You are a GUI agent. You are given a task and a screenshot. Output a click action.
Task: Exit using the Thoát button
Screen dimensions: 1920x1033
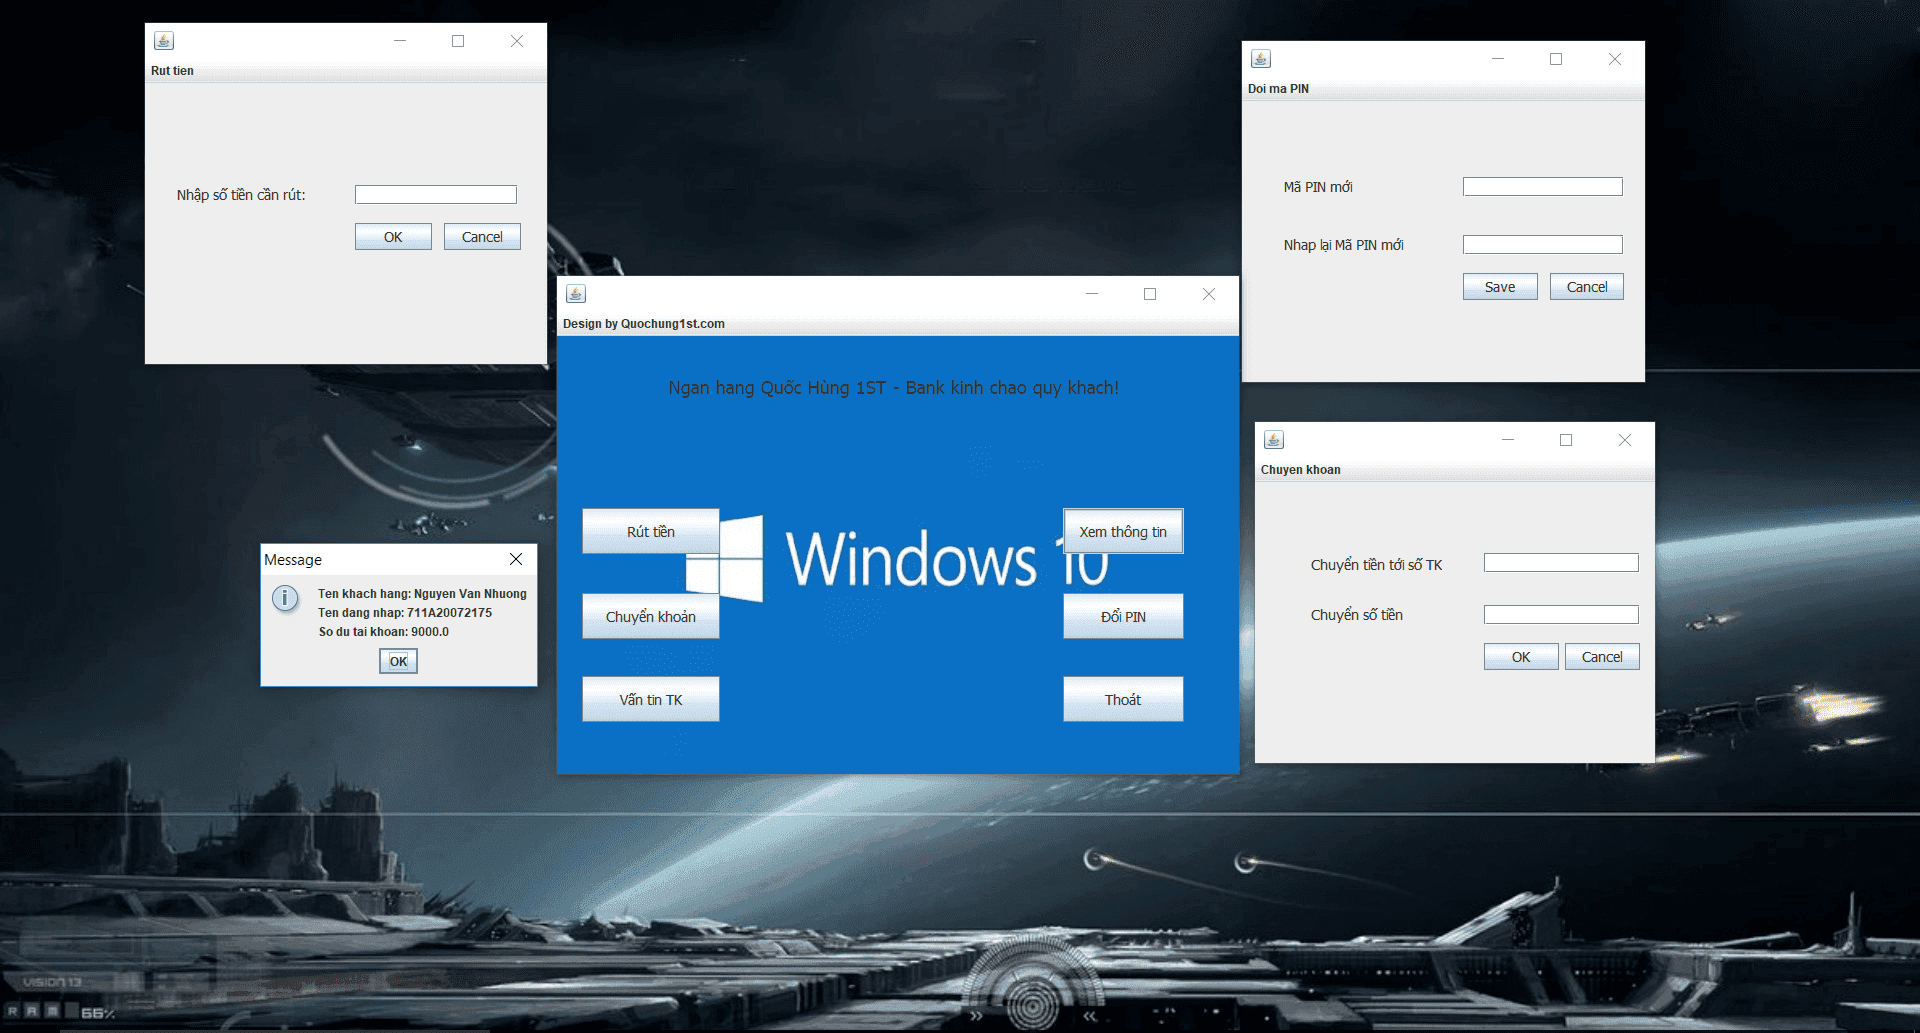coord(1122,699)
